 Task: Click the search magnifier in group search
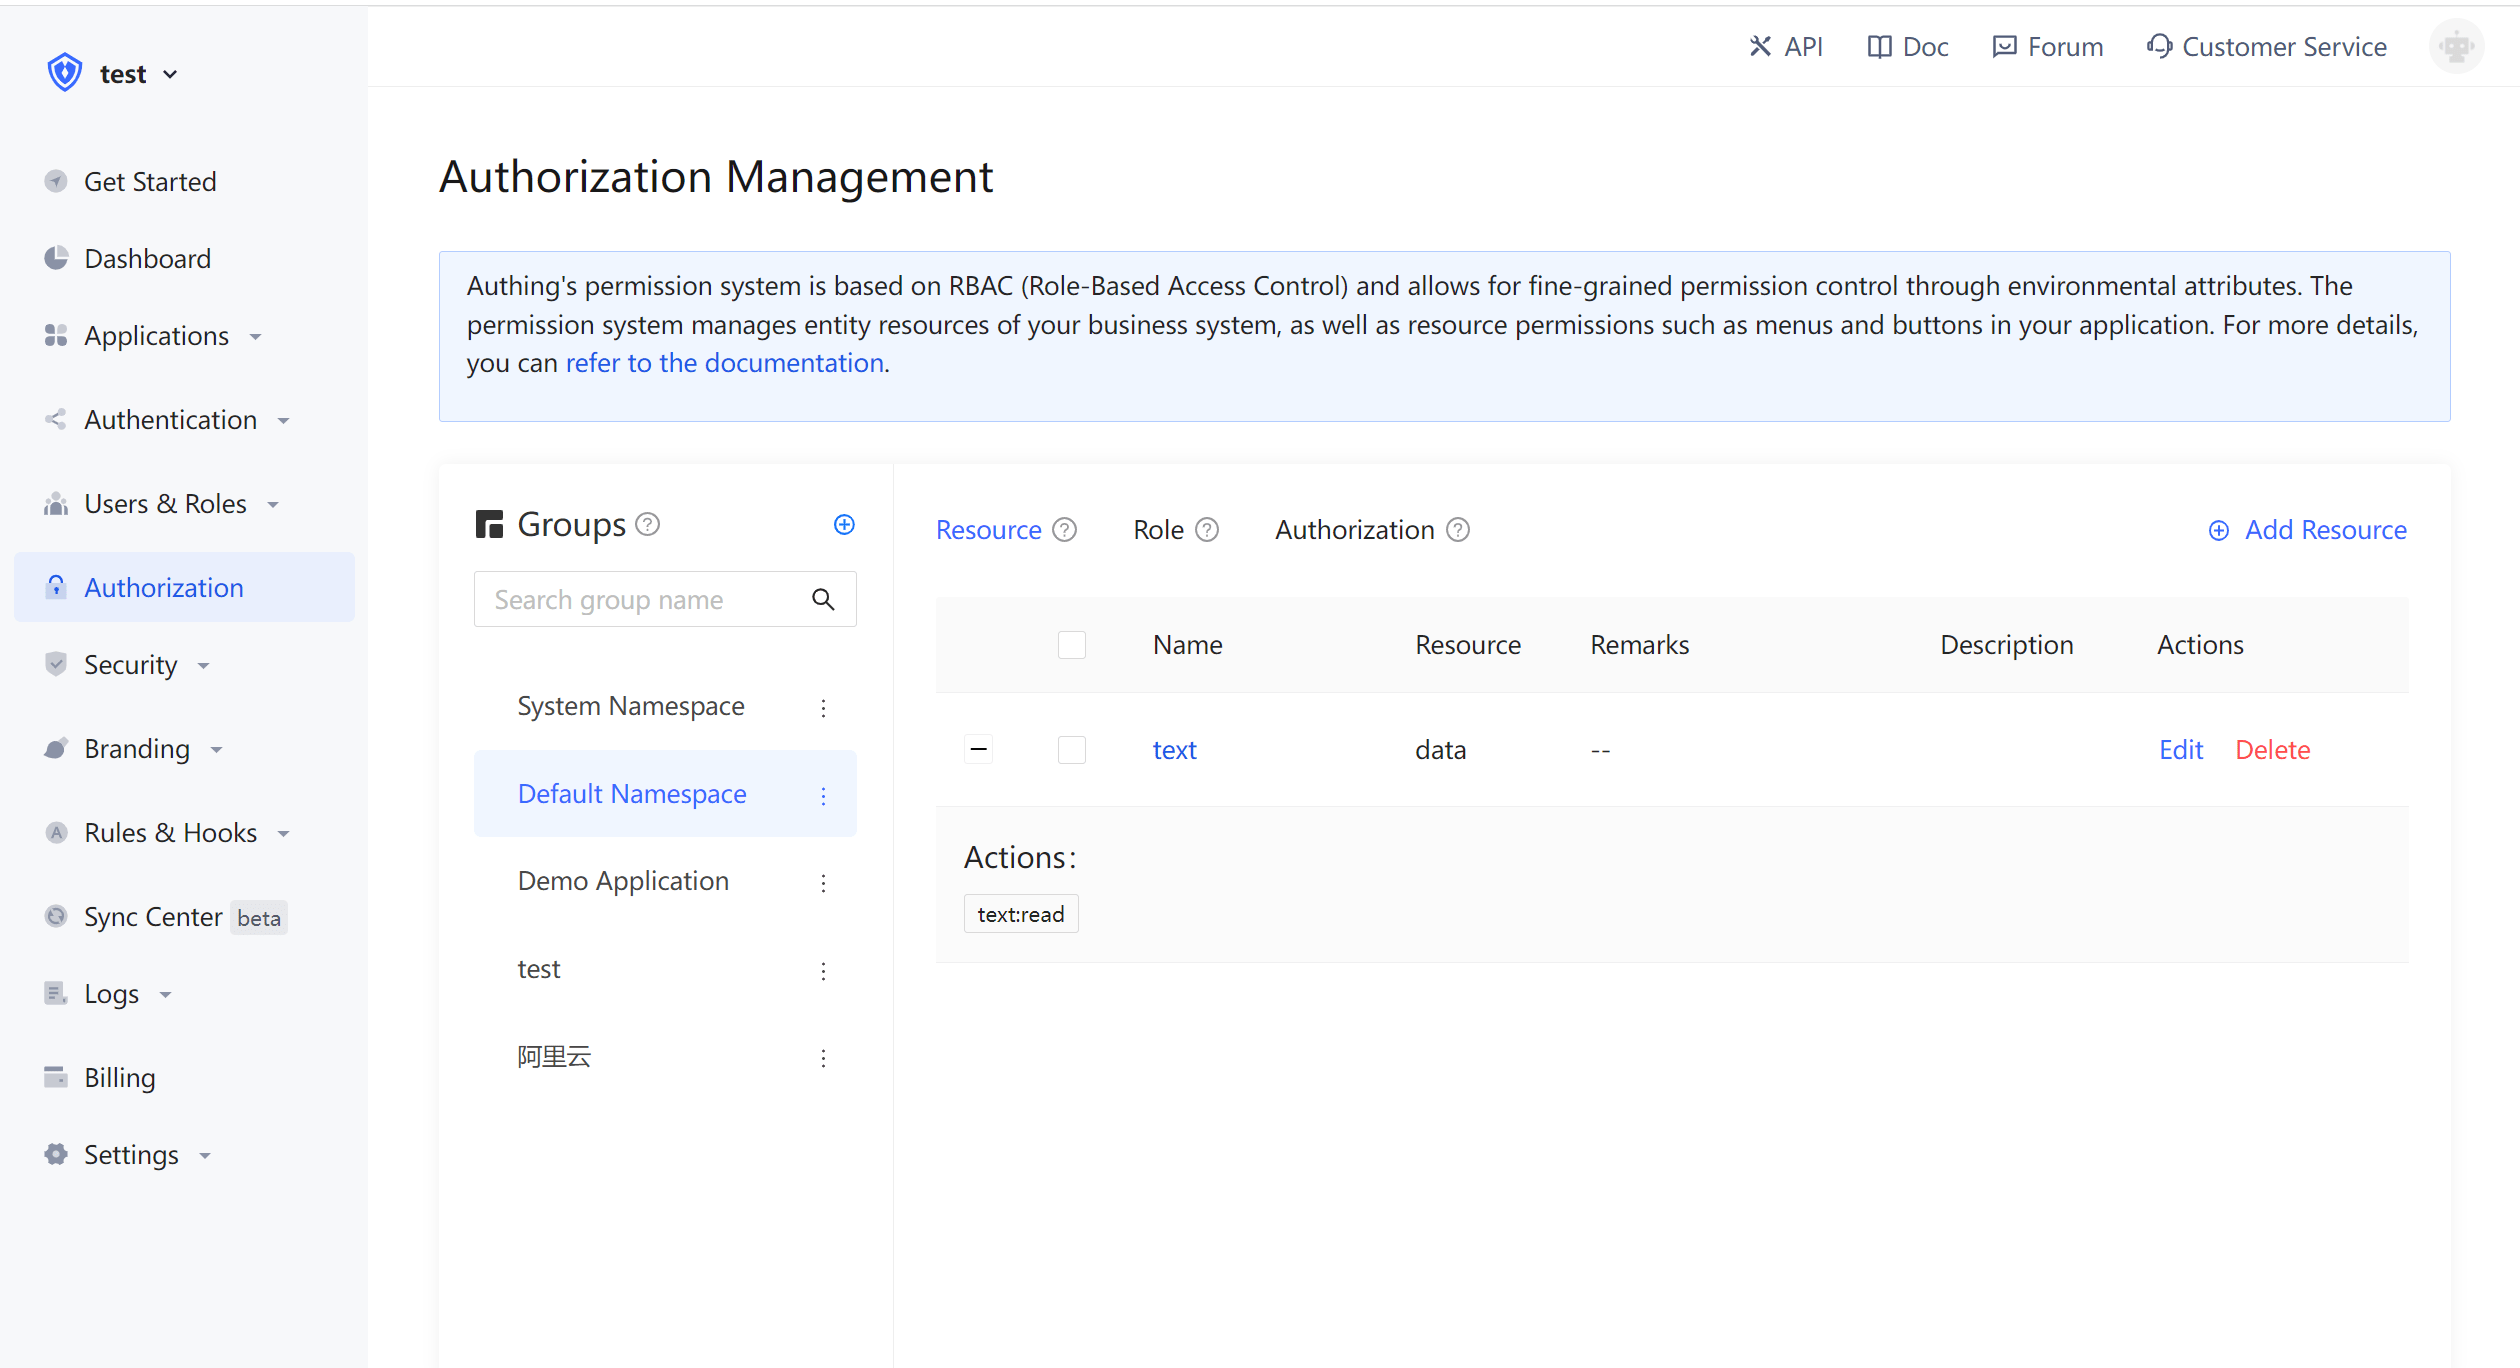[824, 598]
